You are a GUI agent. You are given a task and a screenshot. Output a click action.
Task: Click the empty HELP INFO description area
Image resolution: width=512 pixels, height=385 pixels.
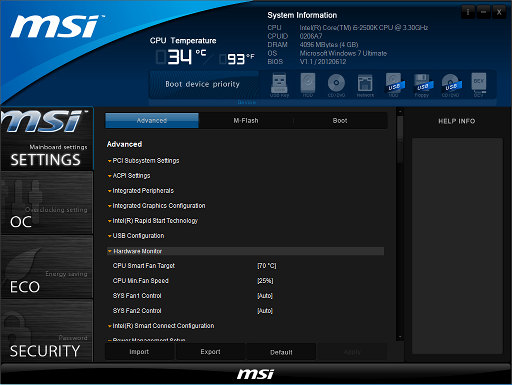coord(457,246)
